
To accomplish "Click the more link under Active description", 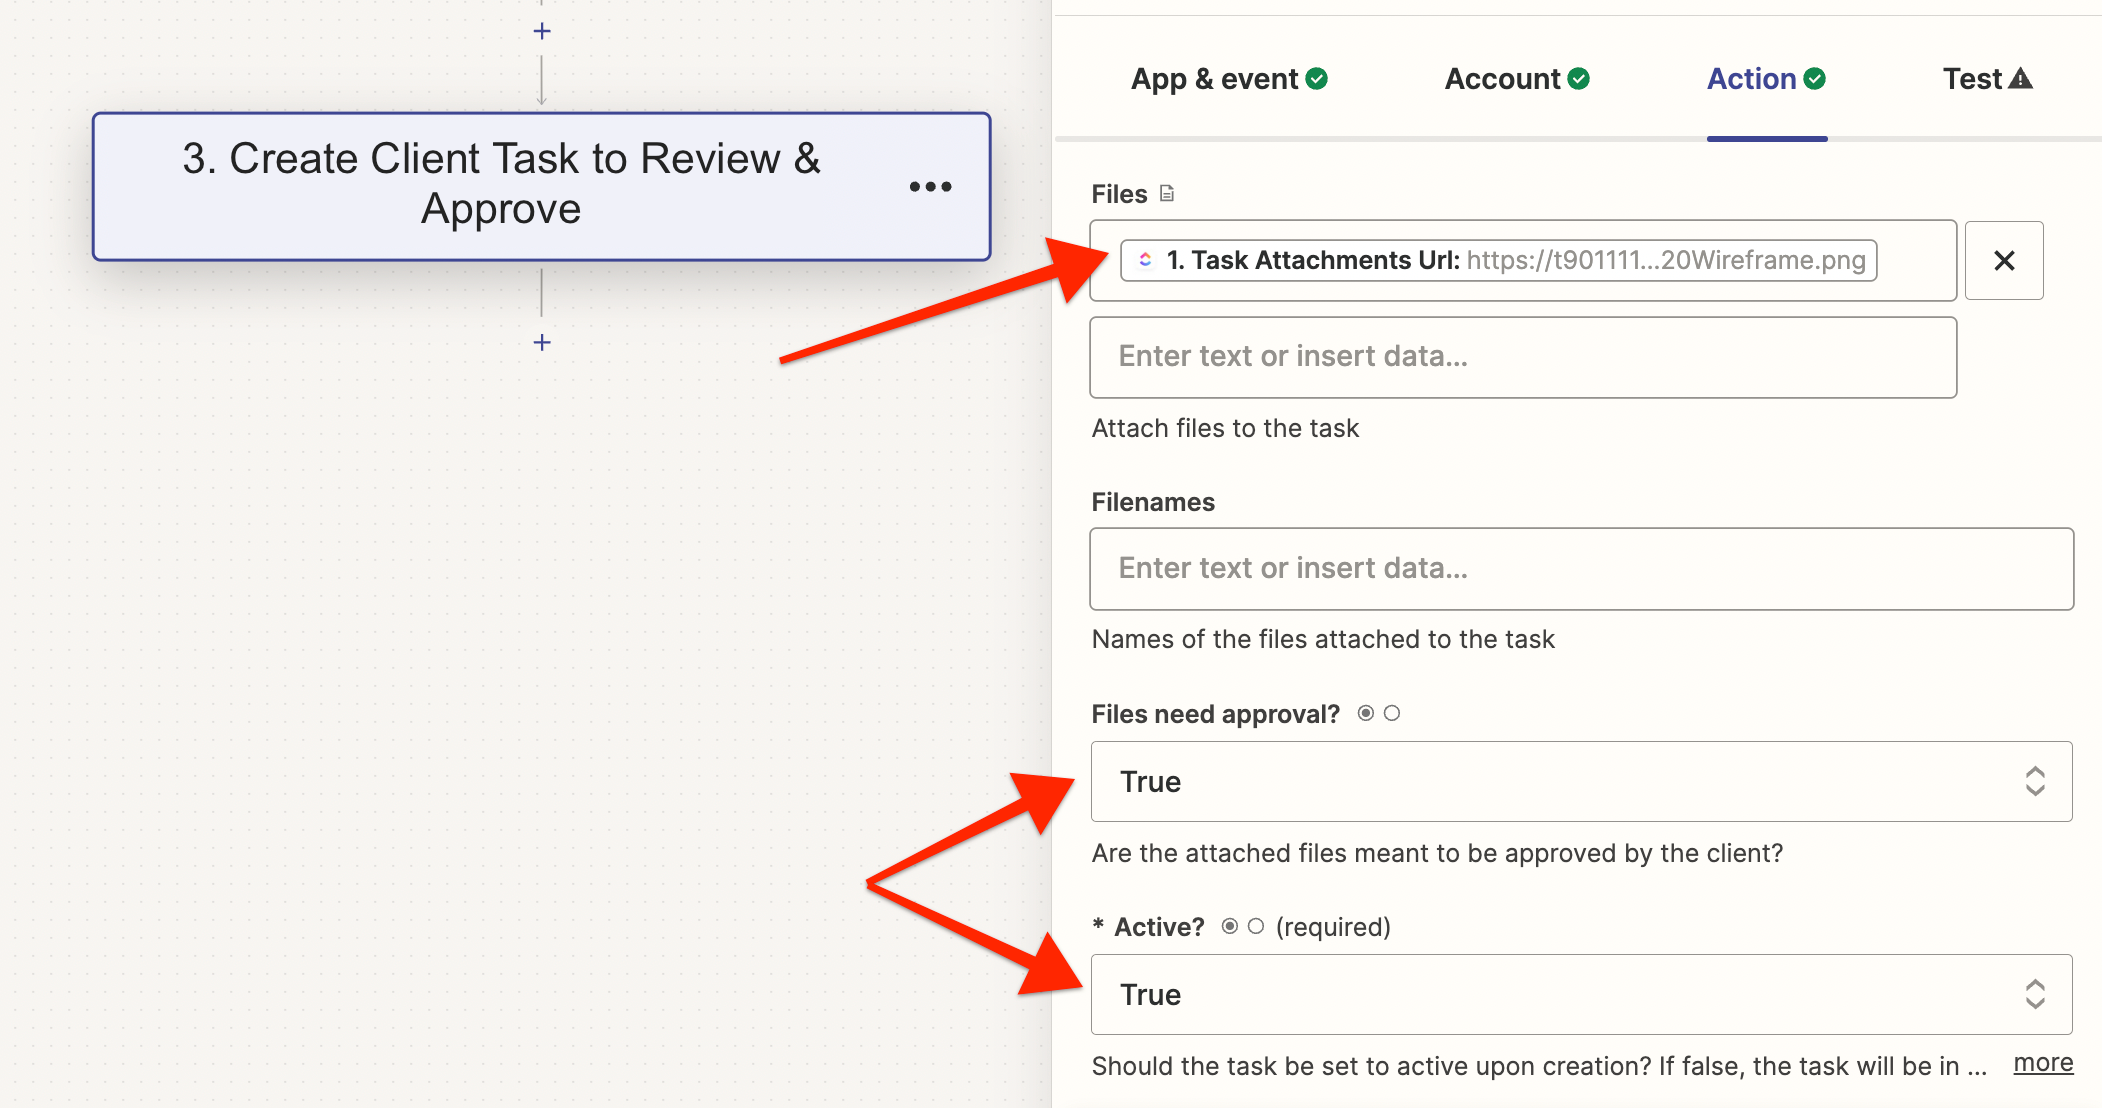I will pos(2043,1062).
